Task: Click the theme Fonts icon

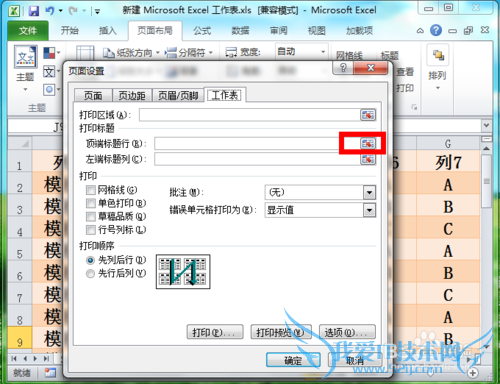Action: point(49,71)
